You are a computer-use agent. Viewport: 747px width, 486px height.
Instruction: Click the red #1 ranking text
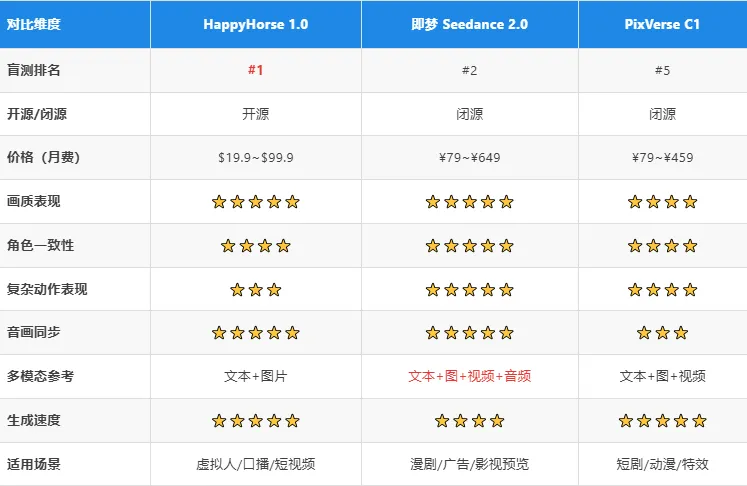tap(255, 71)
